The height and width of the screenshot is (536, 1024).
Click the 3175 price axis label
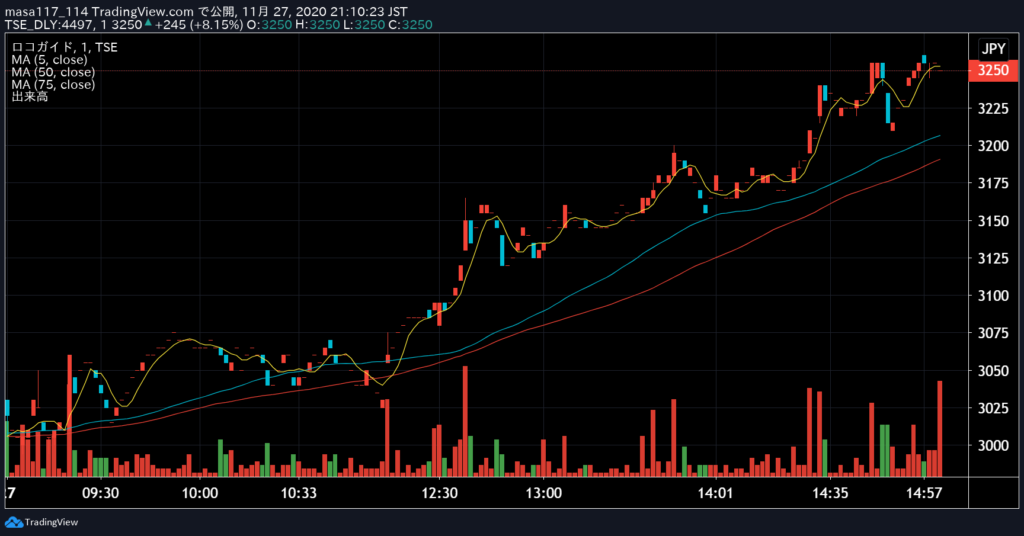point(993,183)
